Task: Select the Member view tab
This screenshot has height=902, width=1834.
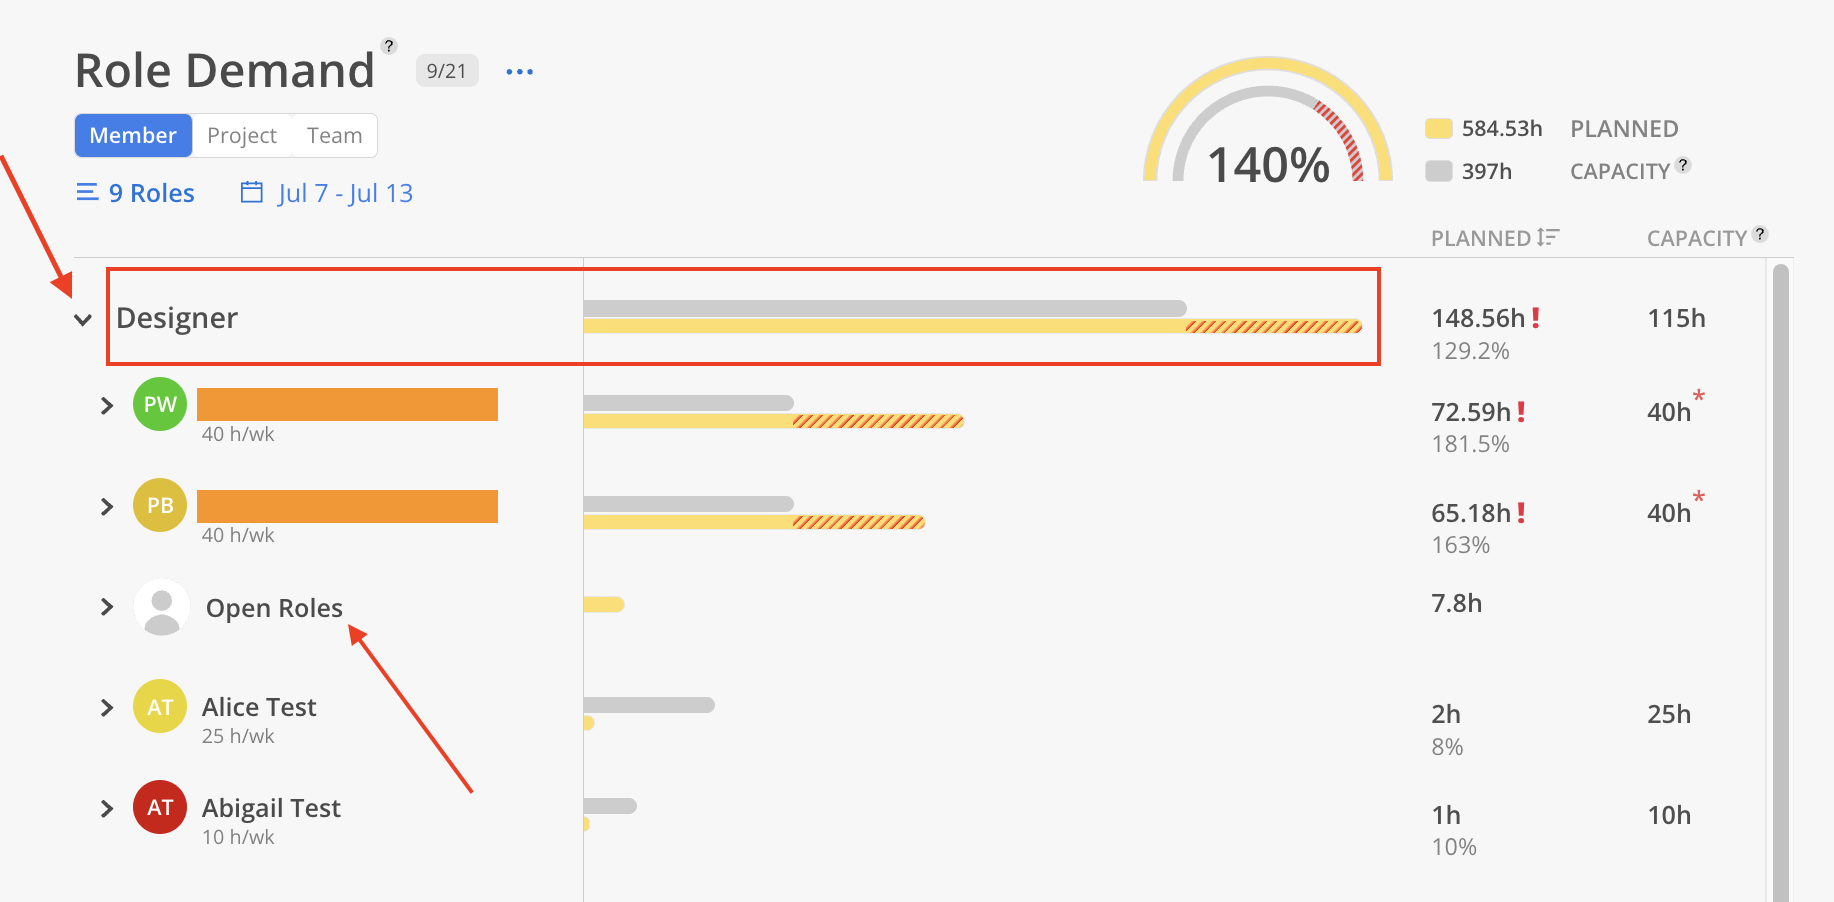Action: click(133, 136)
